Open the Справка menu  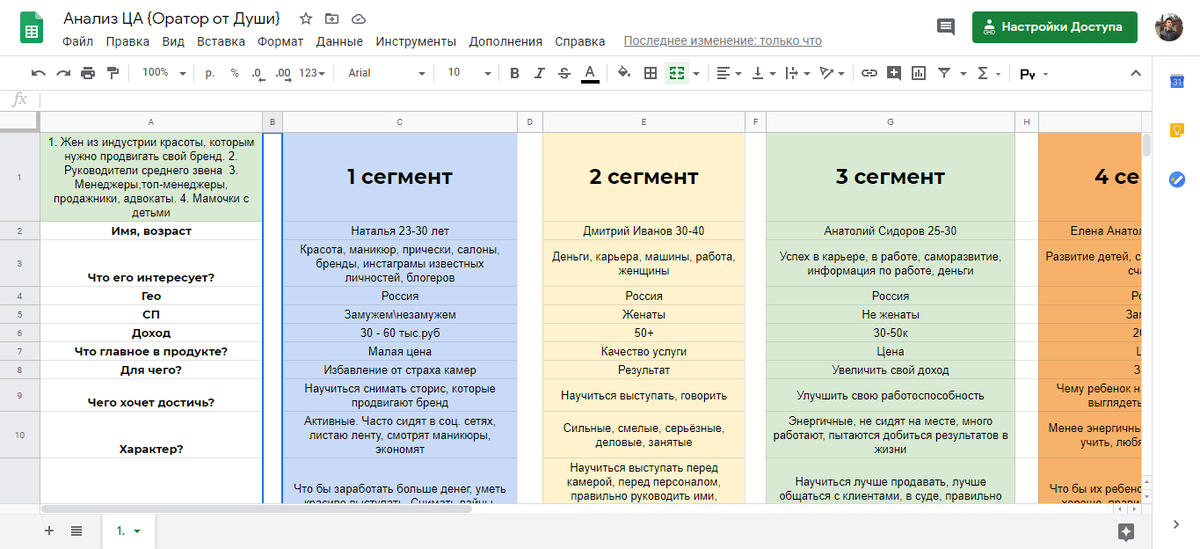coord(580,42)
